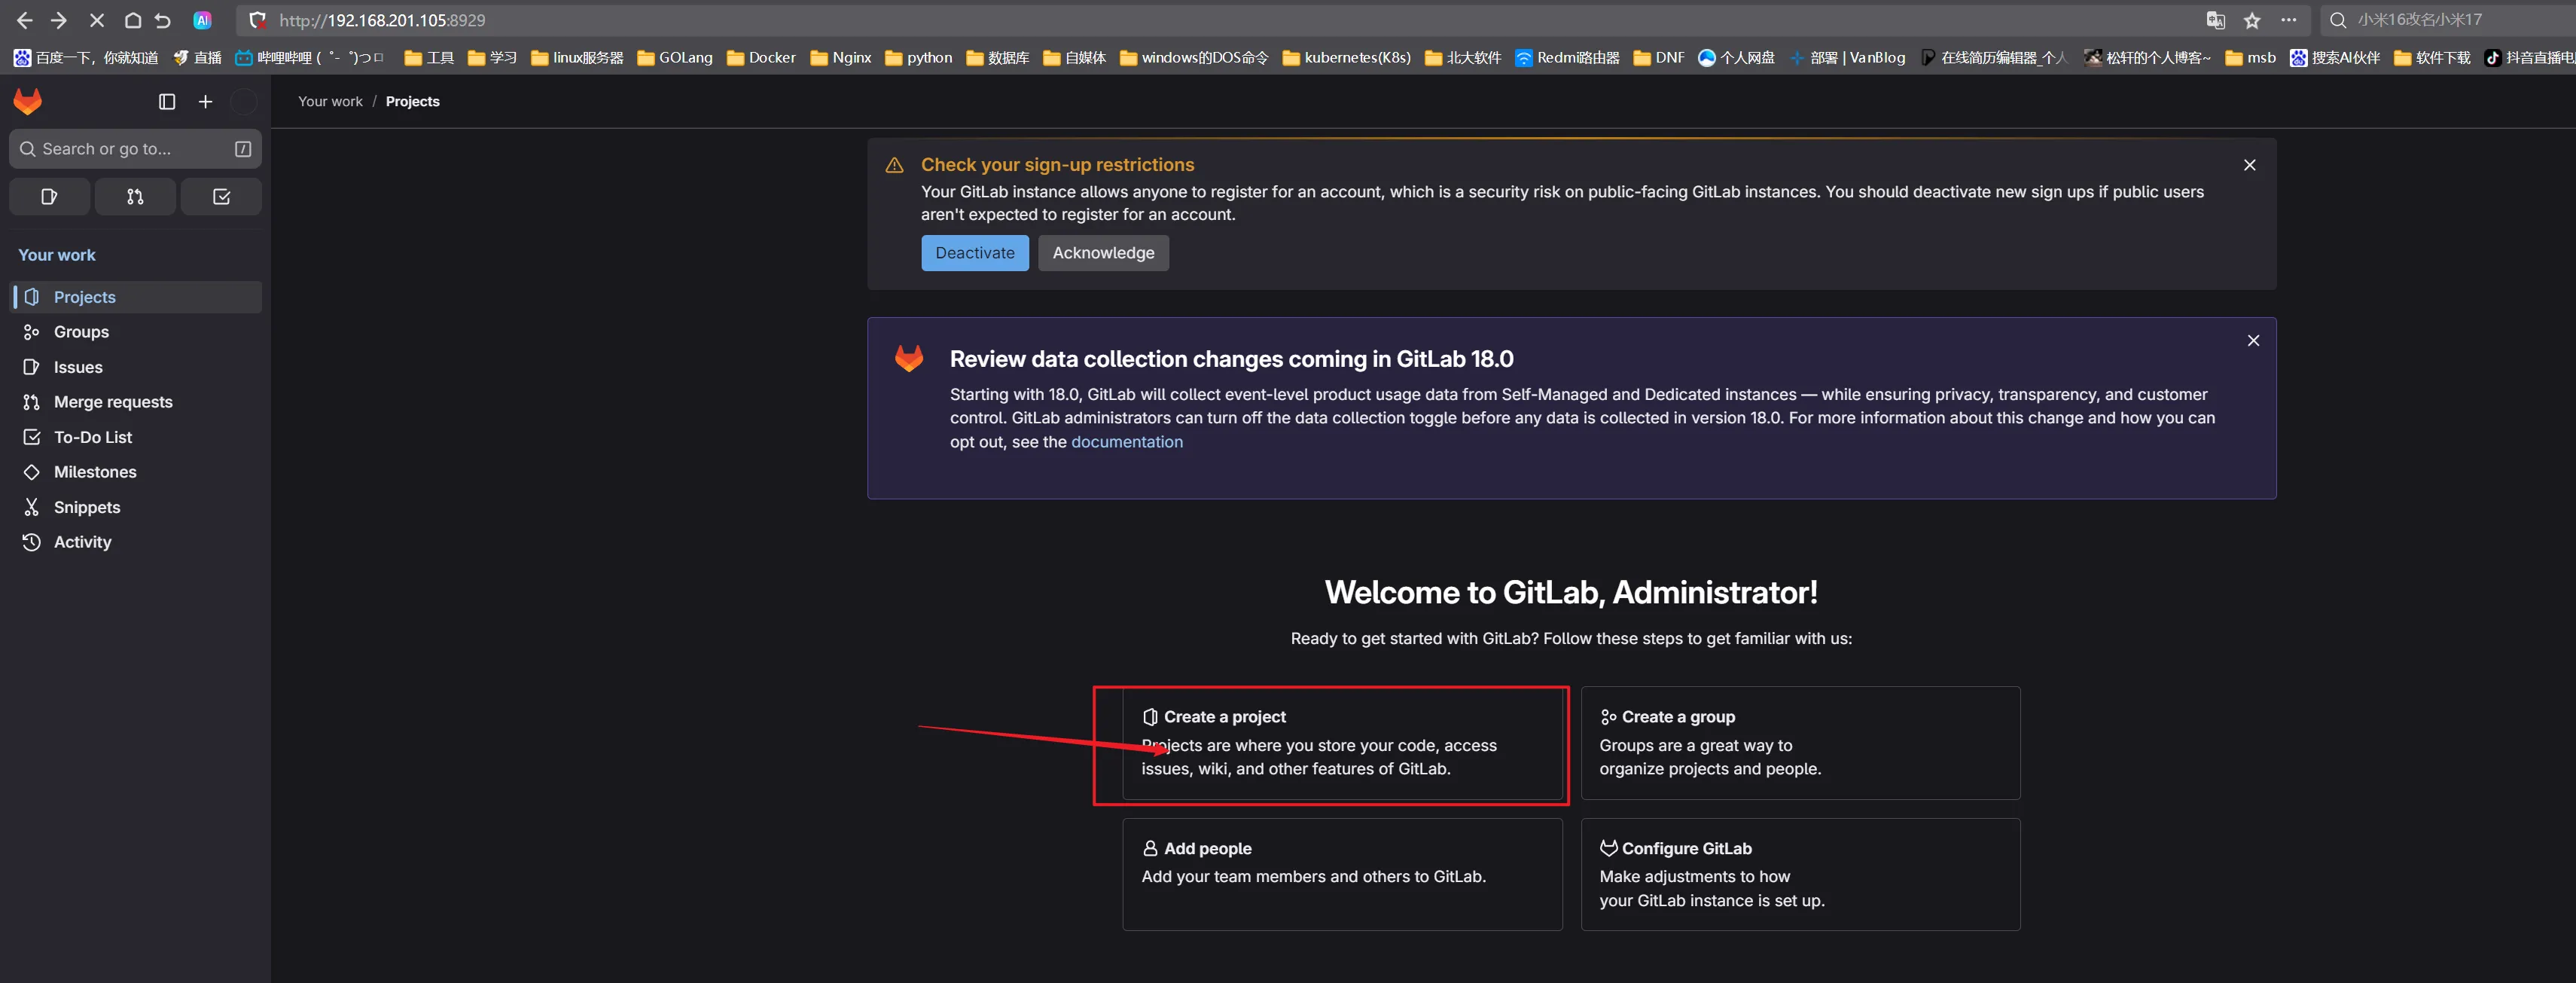Open merge requests shortcut icon
The height and width of the screenshot is (983, 2576).
coord(135,196)
